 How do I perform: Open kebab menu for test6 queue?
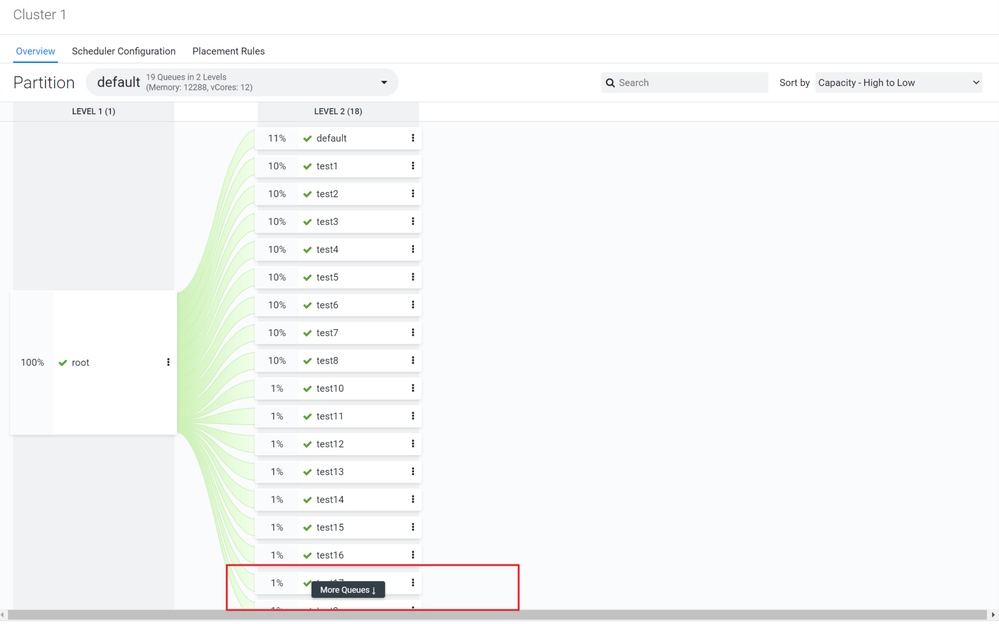click(x=413, y=305)
